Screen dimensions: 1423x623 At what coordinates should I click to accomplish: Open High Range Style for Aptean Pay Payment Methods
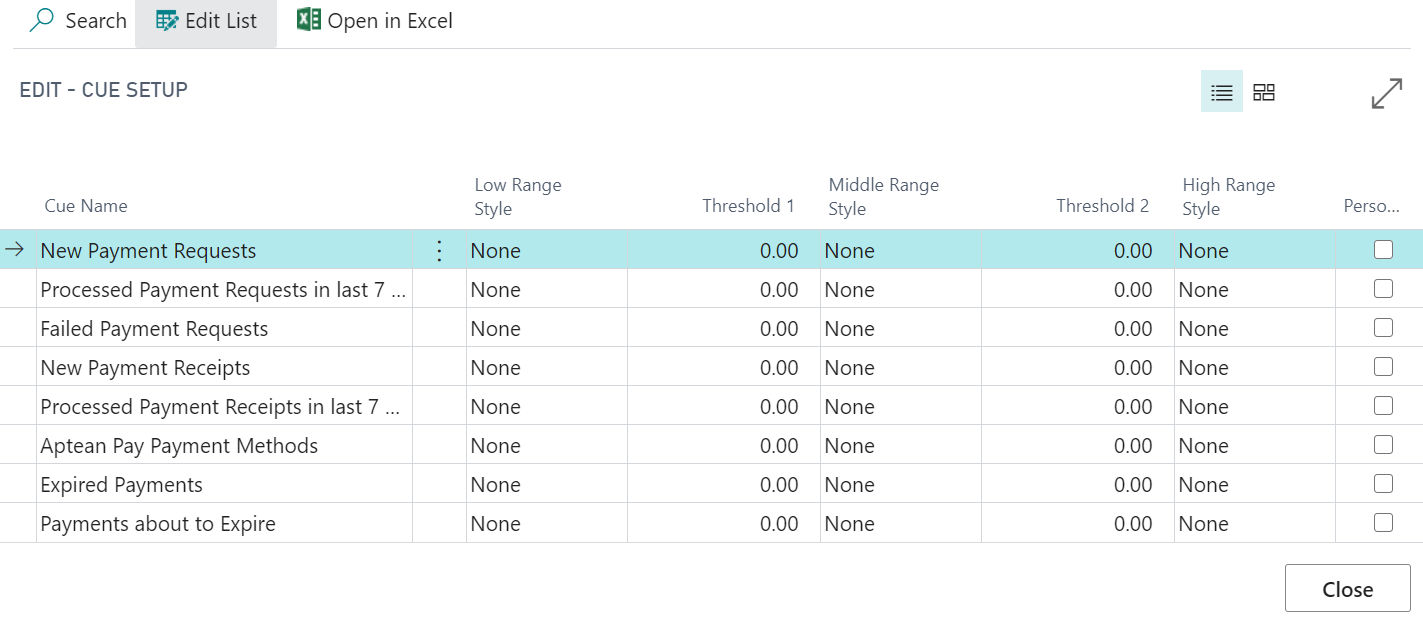point(1254,446)
